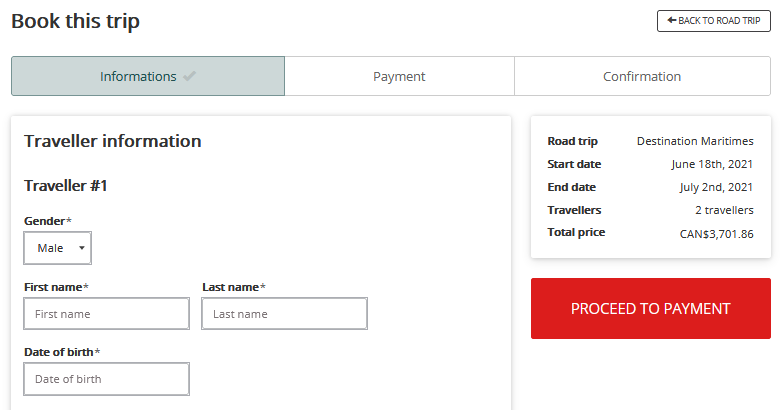Click the Back to Road Trip button
This screenshot has height=410, width=784.
coord(714,21)
